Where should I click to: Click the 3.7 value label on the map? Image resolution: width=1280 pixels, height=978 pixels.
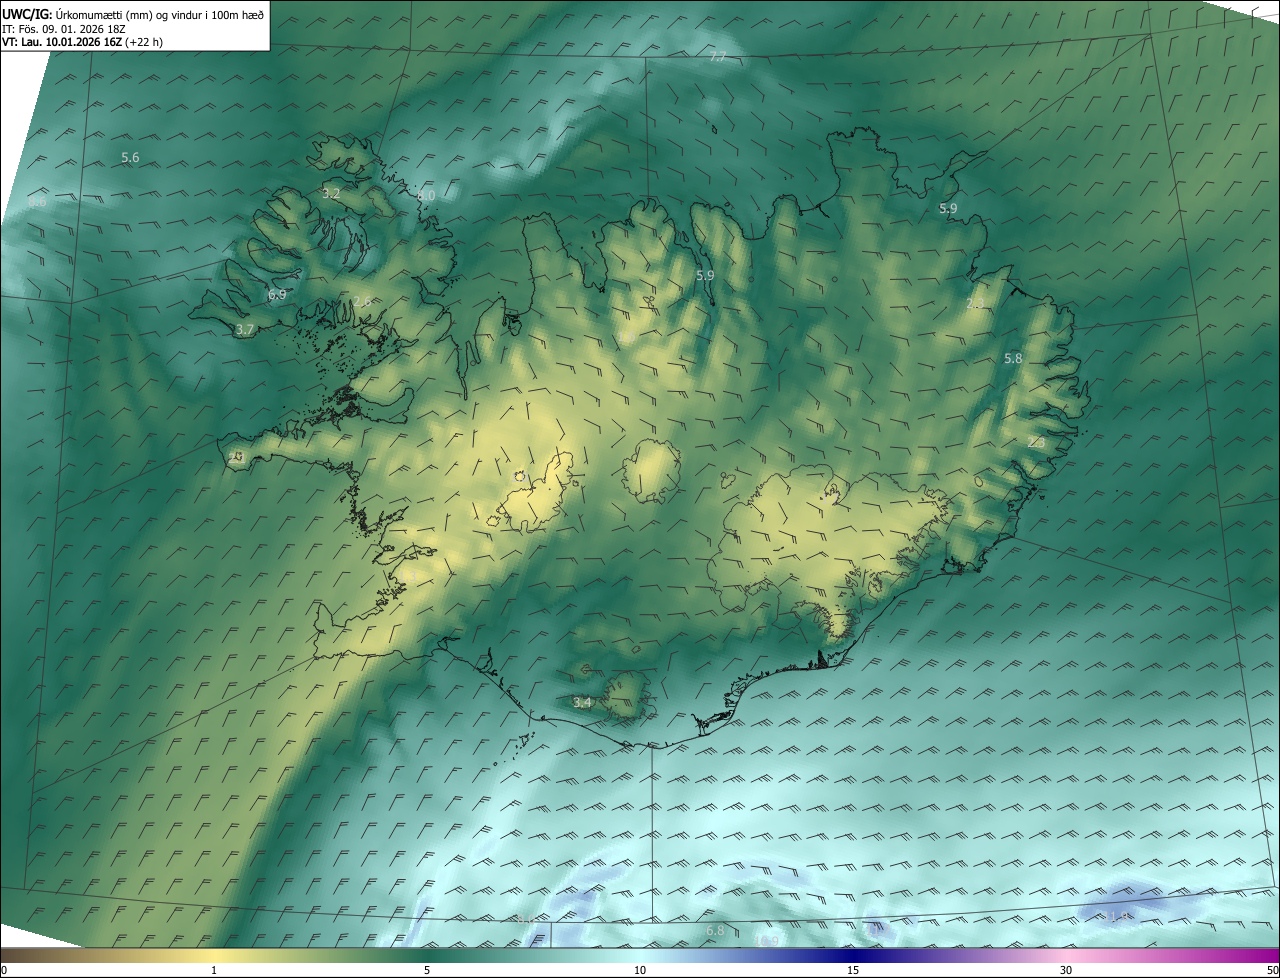(x=245, y=329)
